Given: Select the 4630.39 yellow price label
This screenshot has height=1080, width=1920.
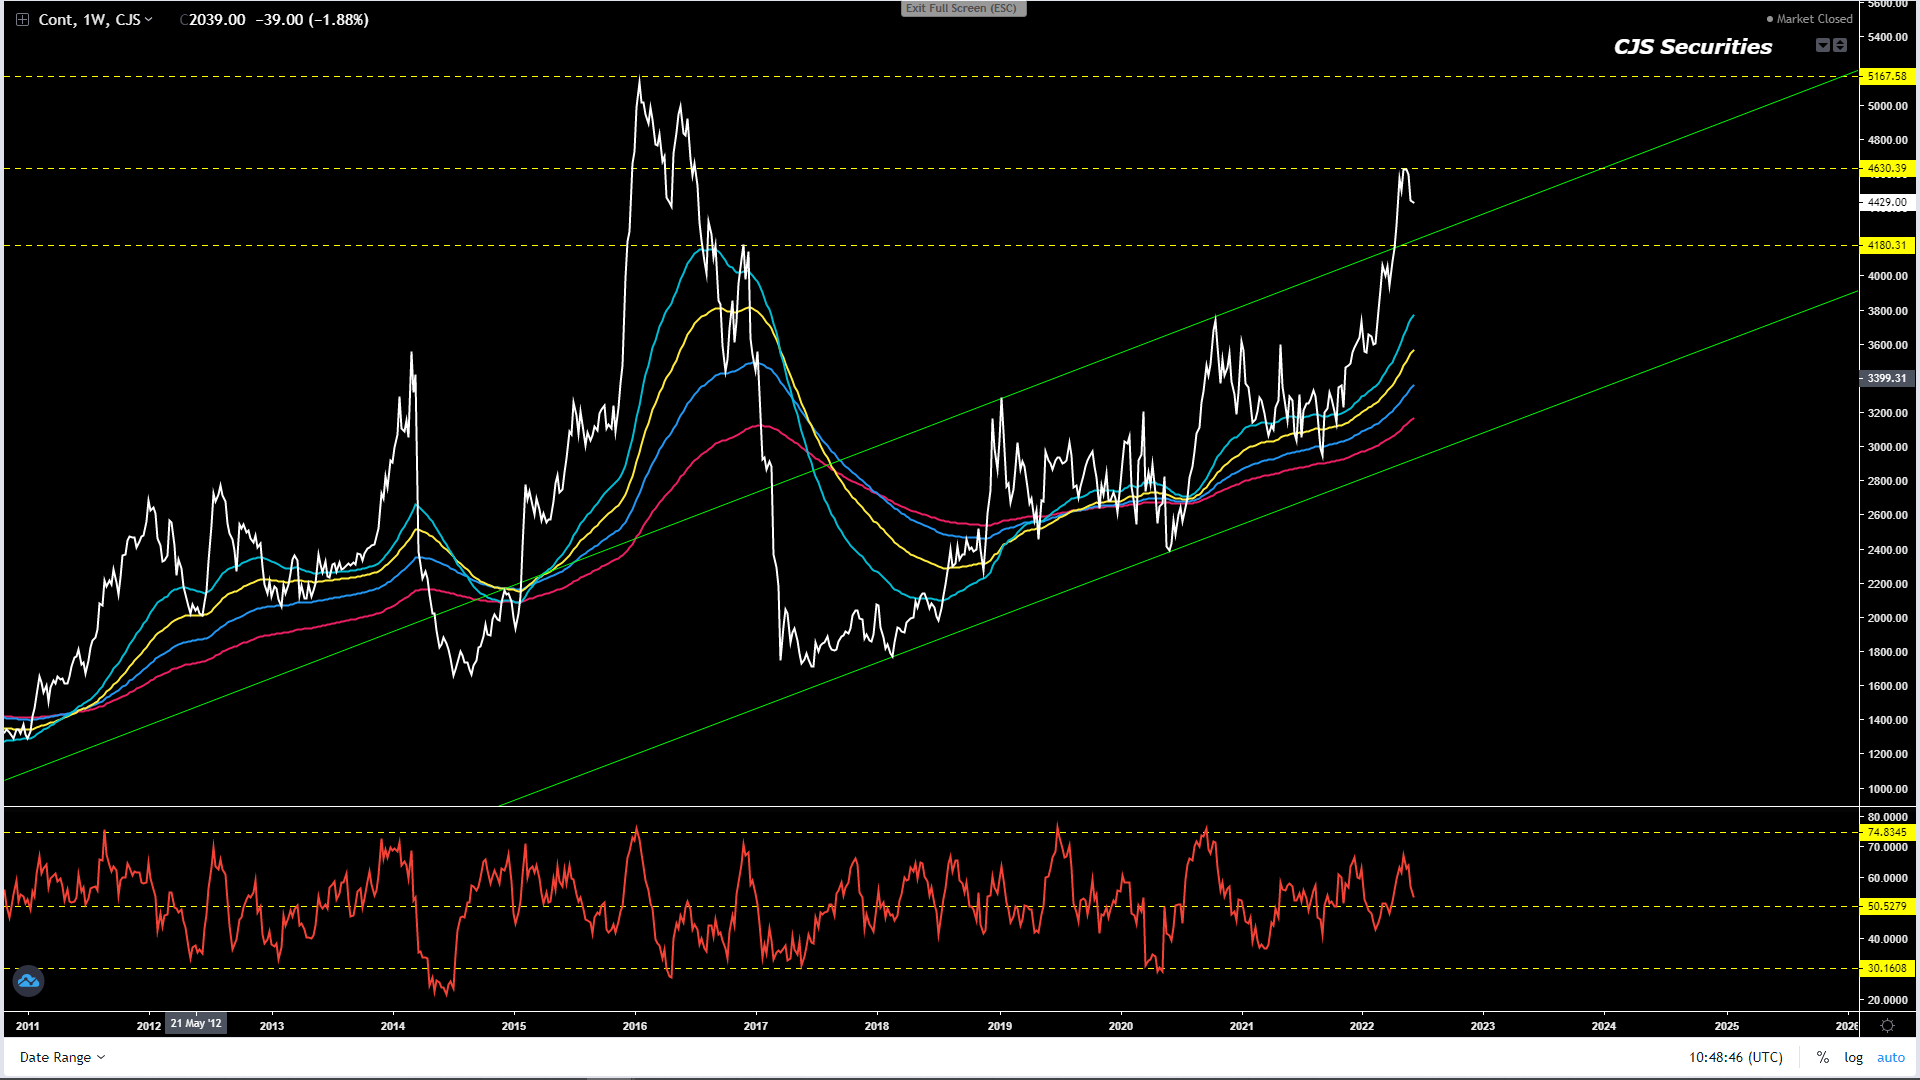Looking at the screenshot, I should tap(1886, 168).
